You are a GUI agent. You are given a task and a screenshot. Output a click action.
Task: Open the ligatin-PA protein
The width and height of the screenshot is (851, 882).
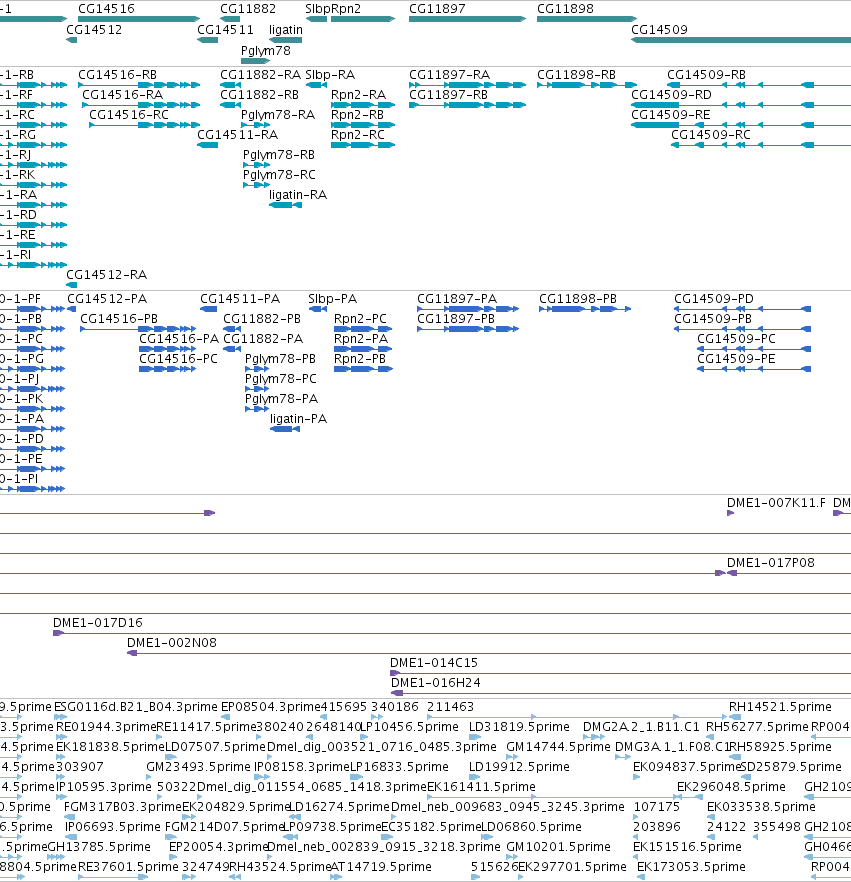(299, 419)
